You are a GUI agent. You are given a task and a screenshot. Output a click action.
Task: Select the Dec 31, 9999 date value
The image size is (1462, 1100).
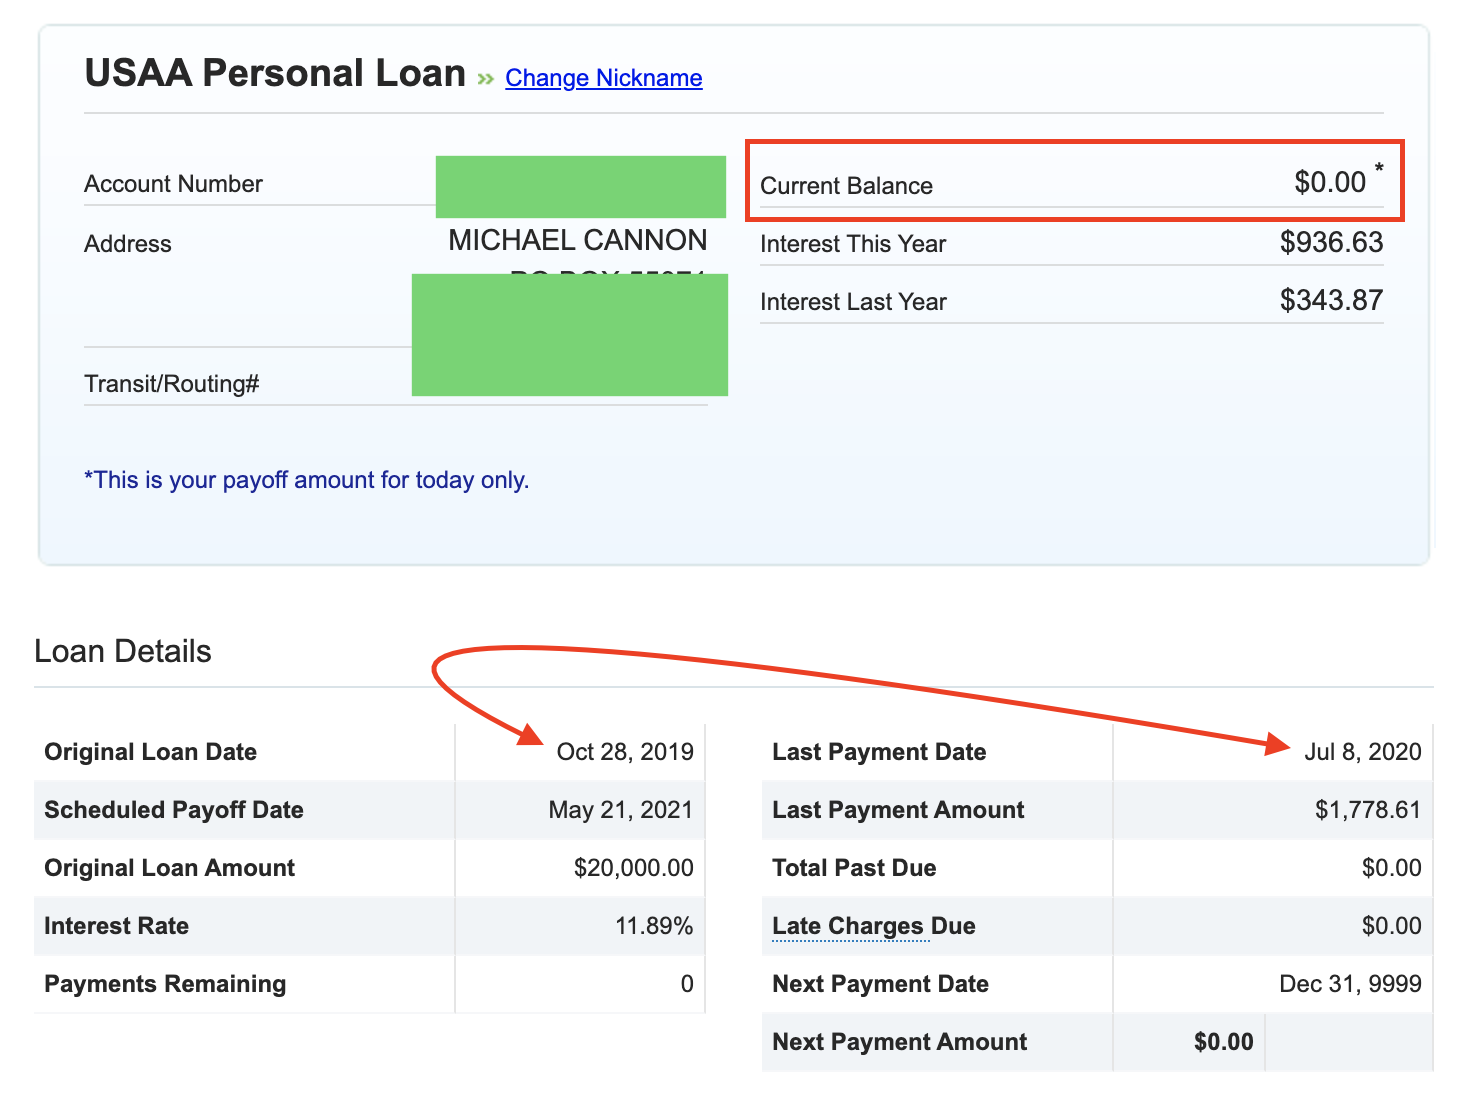coord(1351,984)
